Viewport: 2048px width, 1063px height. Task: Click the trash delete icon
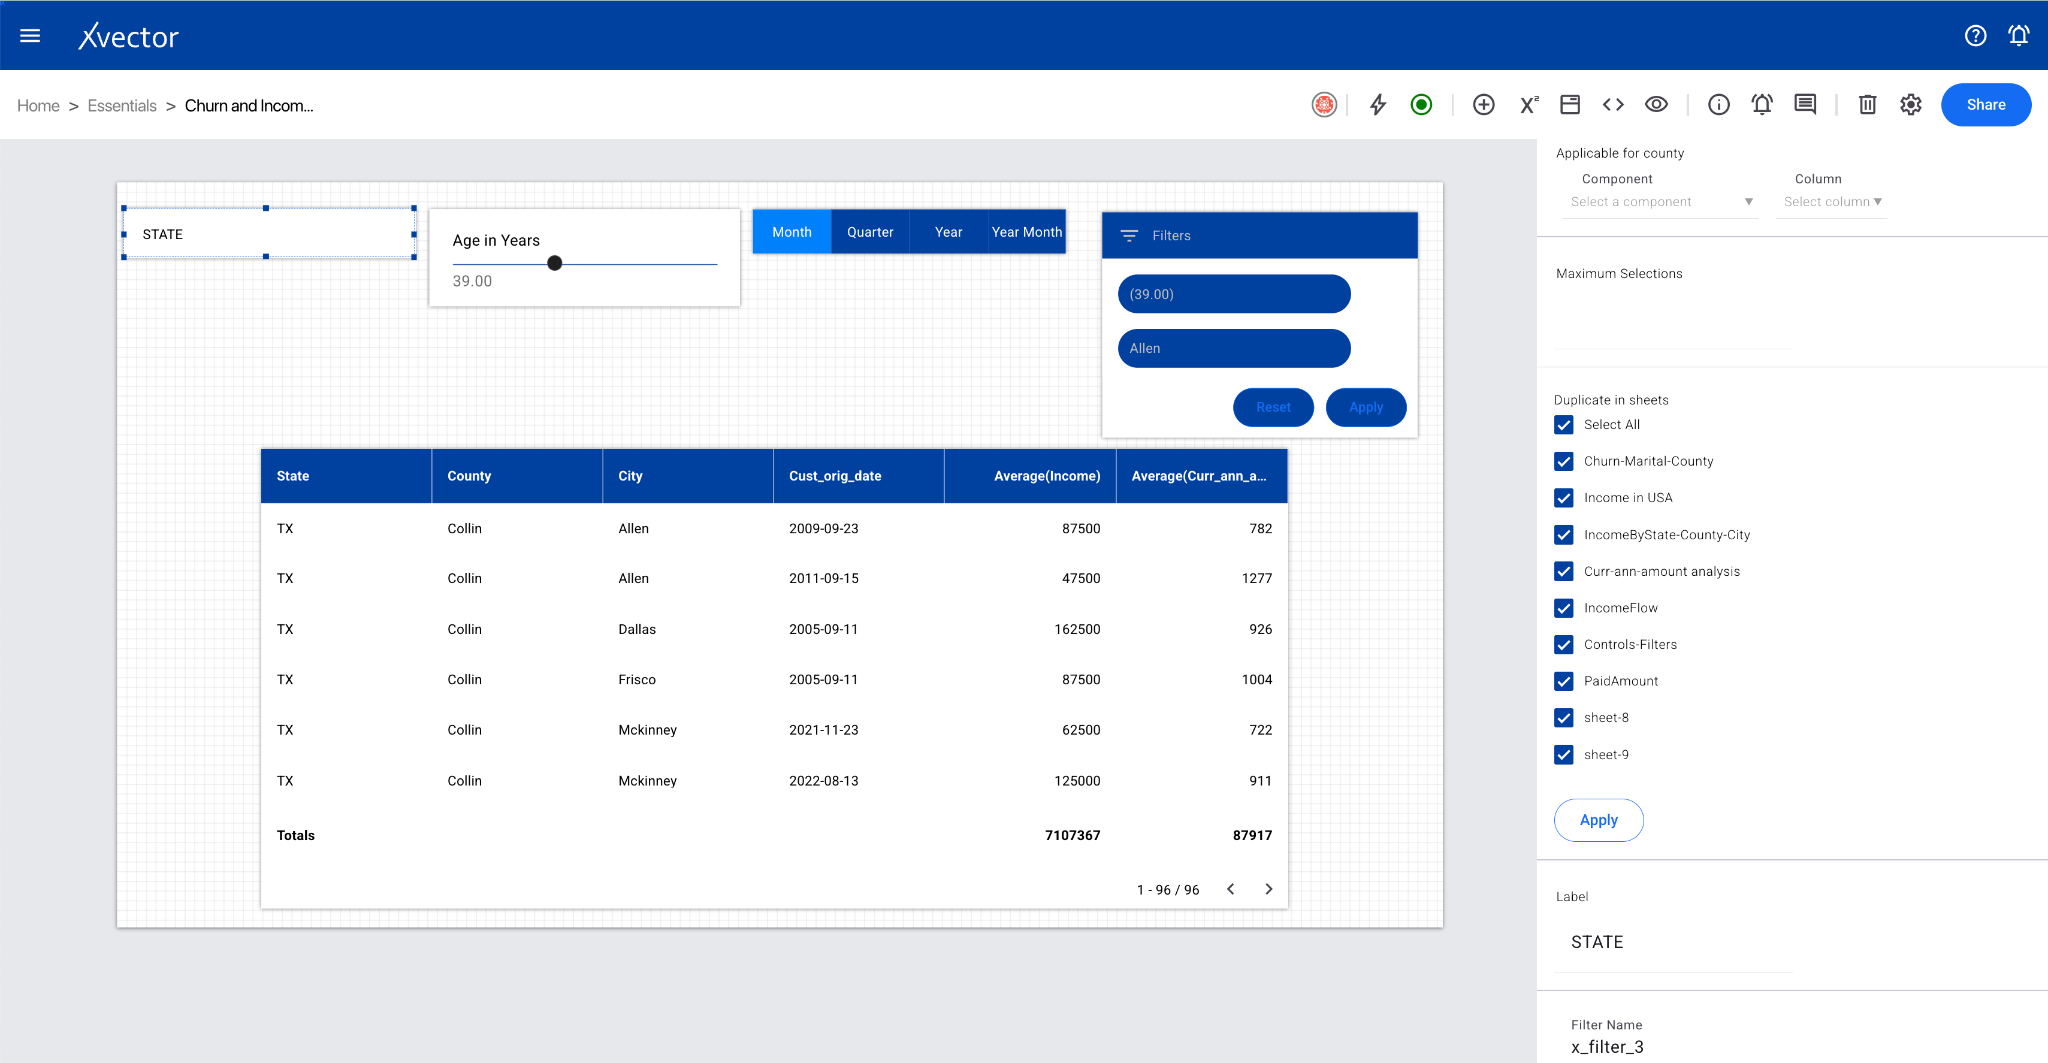point(1867,105)
